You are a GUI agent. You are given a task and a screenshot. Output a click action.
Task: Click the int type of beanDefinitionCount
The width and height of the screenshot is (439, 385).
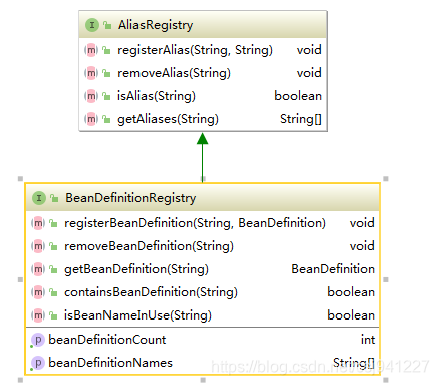pyautogui.click(x=368, y=340)
